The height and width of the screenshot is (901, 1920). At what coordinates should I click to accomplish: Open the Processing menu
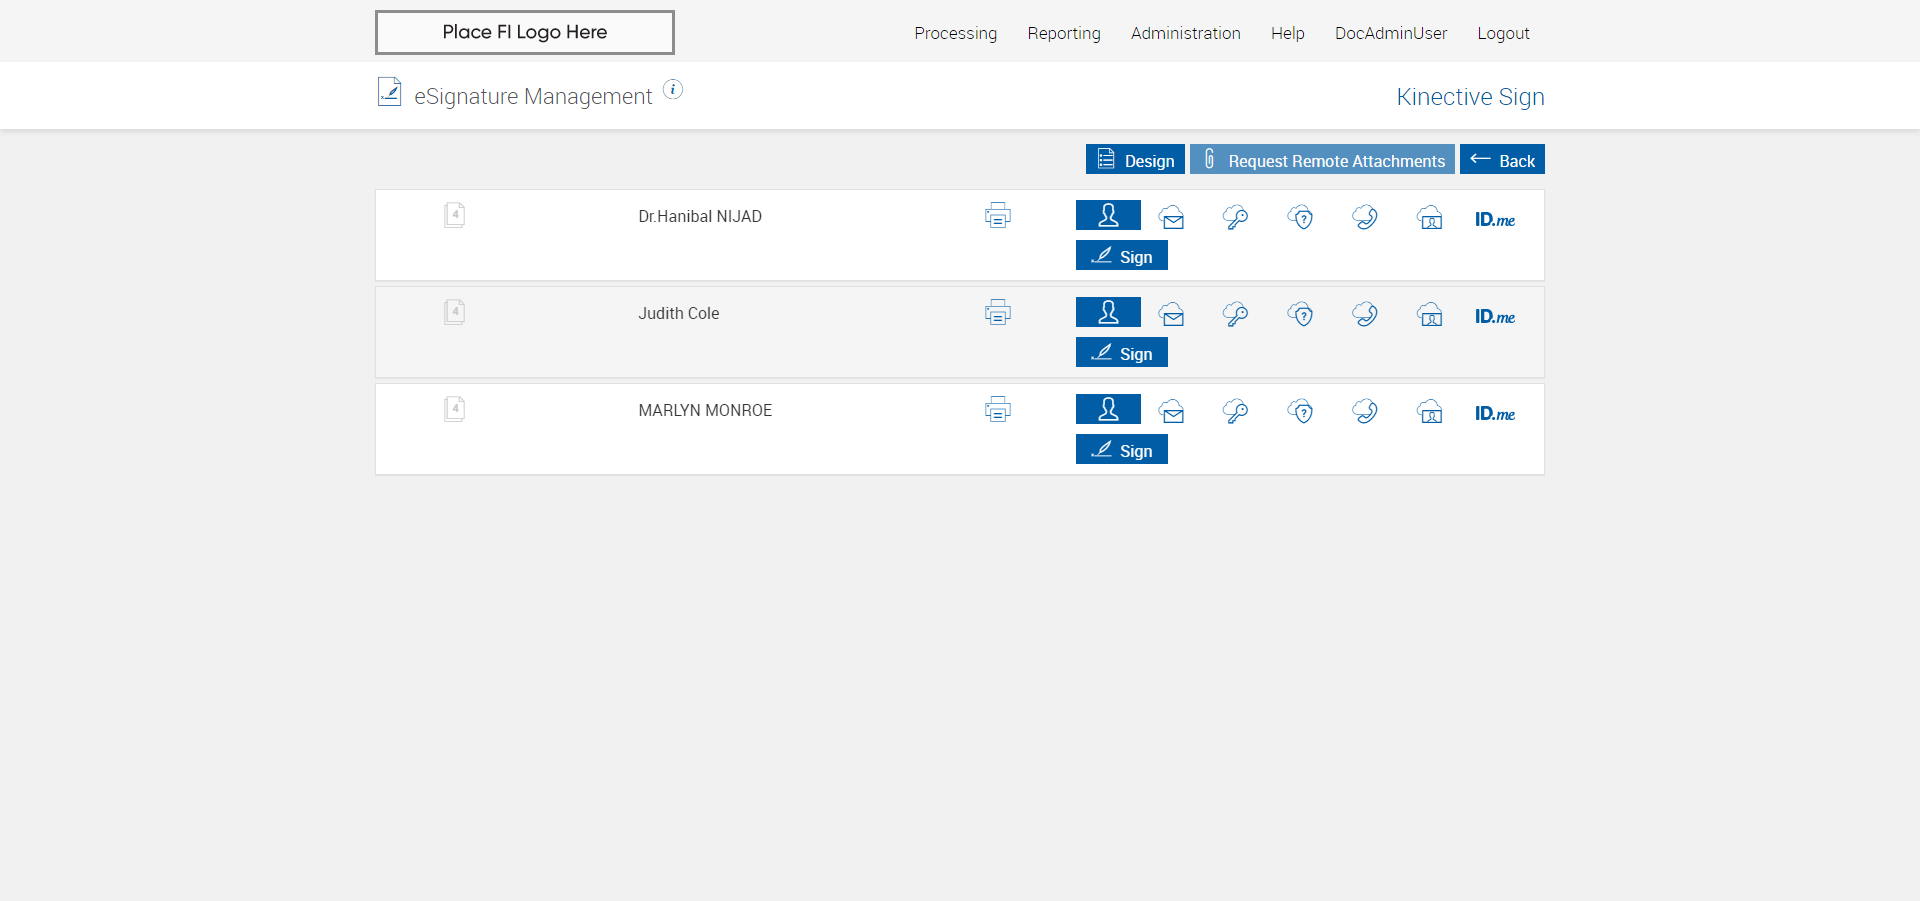pyautogui.click(x=955, y=33)
